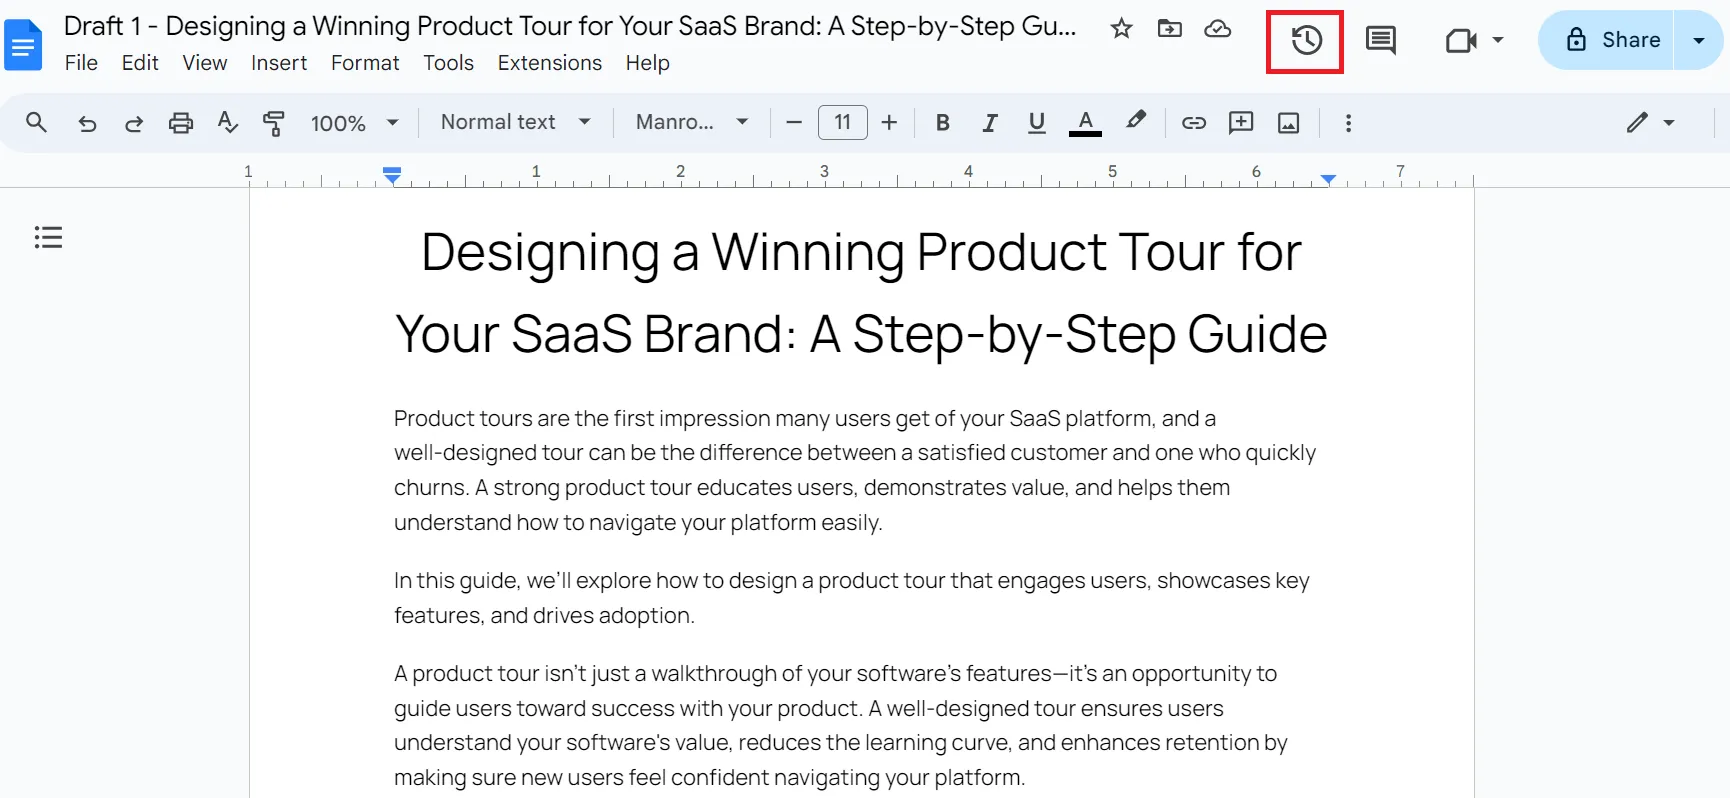The width and height of the screenshot is (1730, 798).
Task: Open version history clock icon
Action: point(1306,41)
